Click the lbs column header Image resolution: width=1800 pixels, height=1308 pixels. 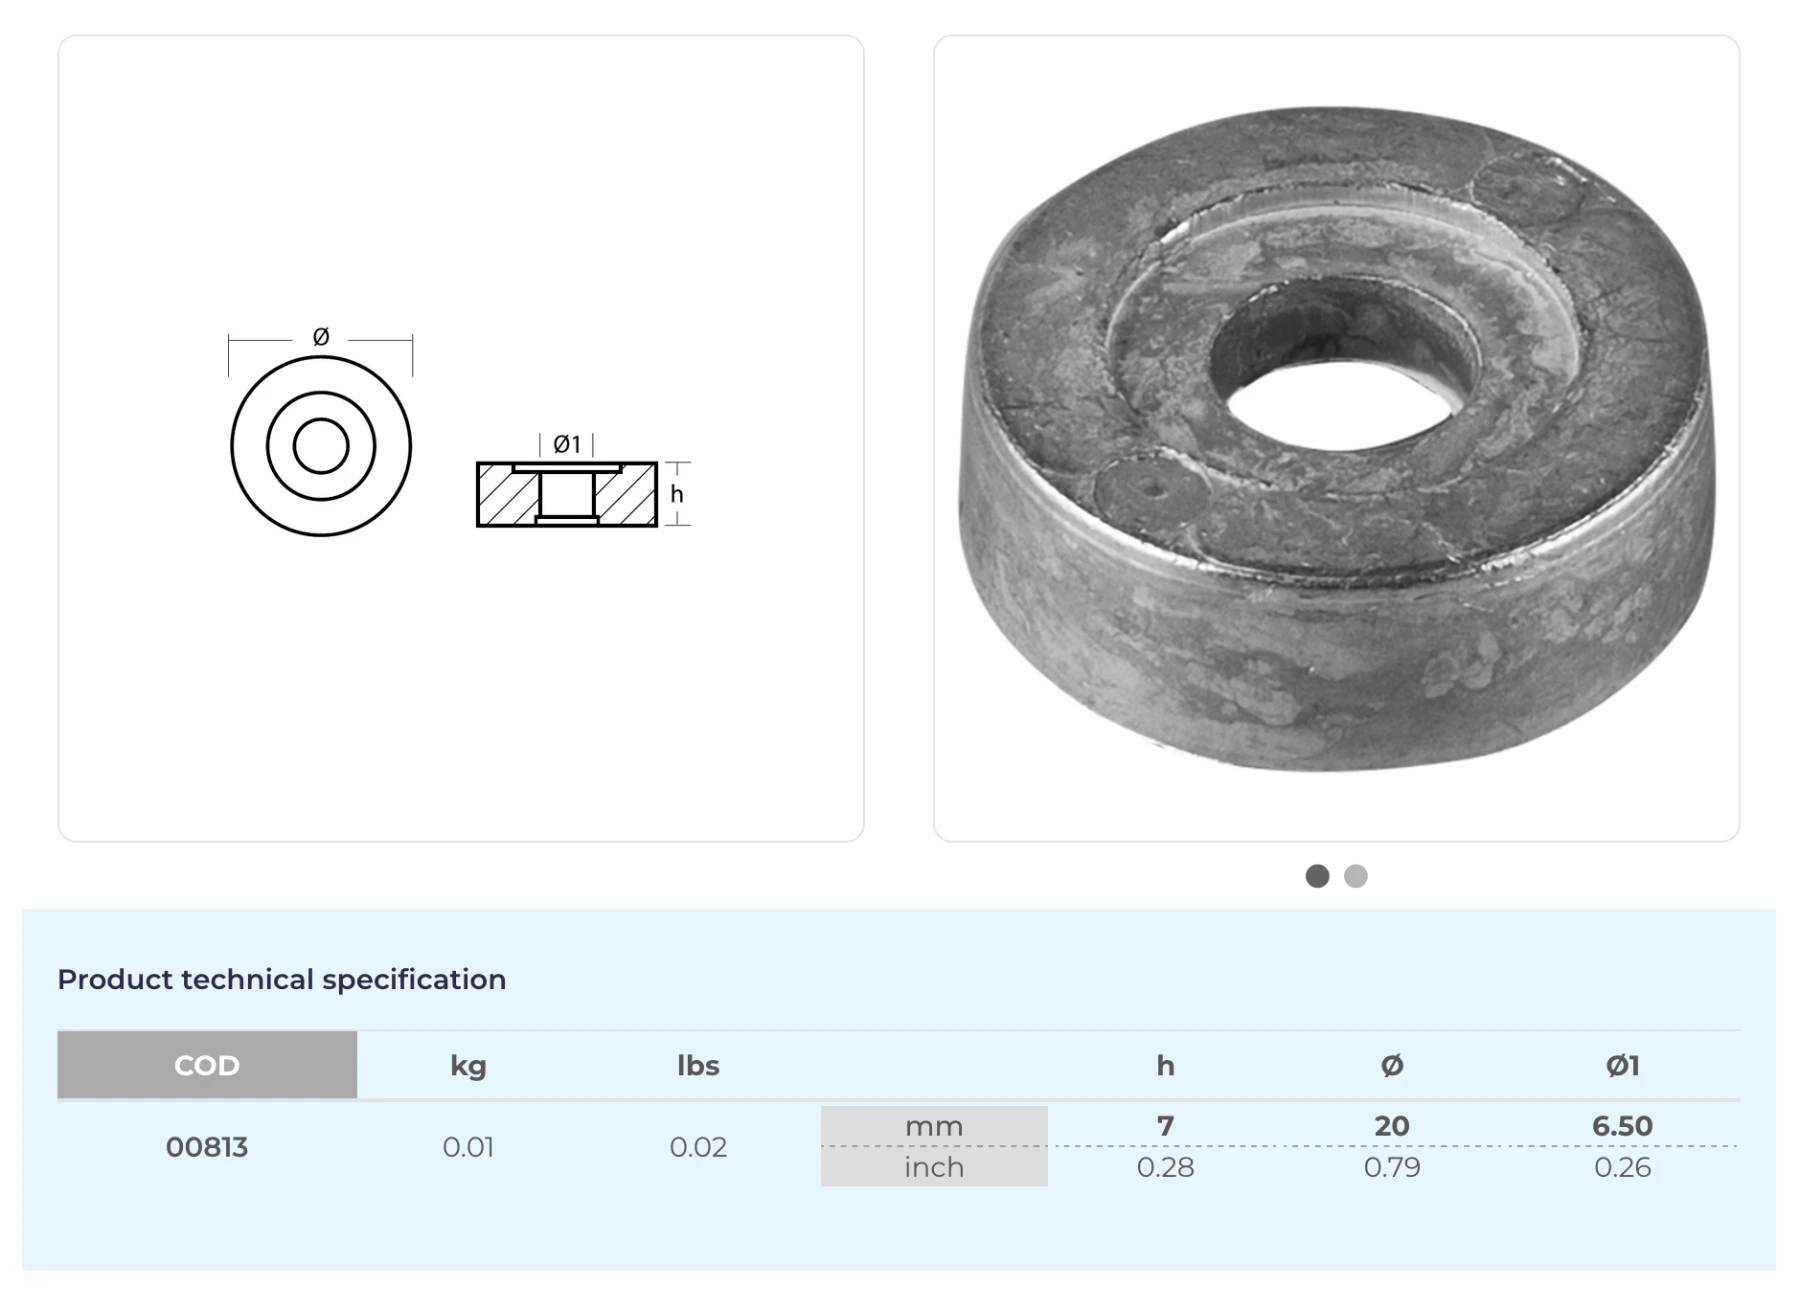(x=698, y=1065)
